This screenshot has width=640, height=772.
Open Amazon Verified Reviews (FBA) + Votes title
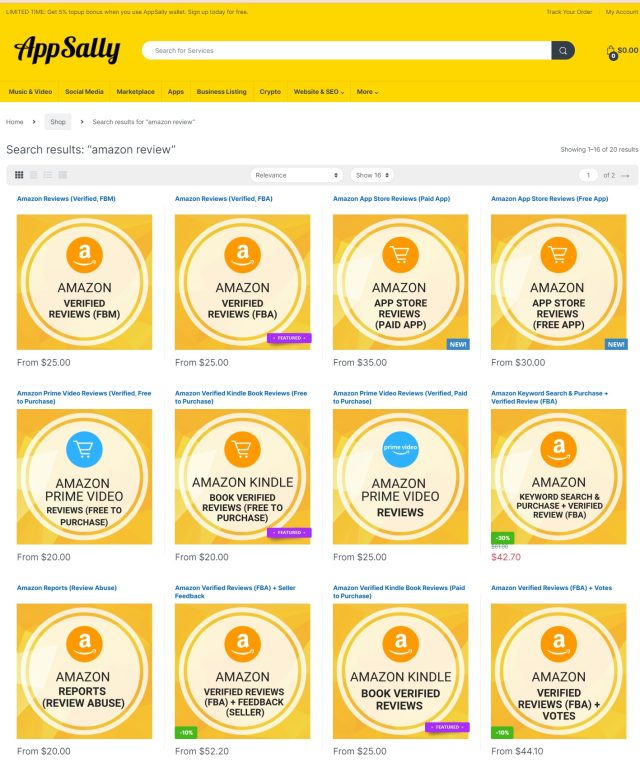[x=551, y=587]
